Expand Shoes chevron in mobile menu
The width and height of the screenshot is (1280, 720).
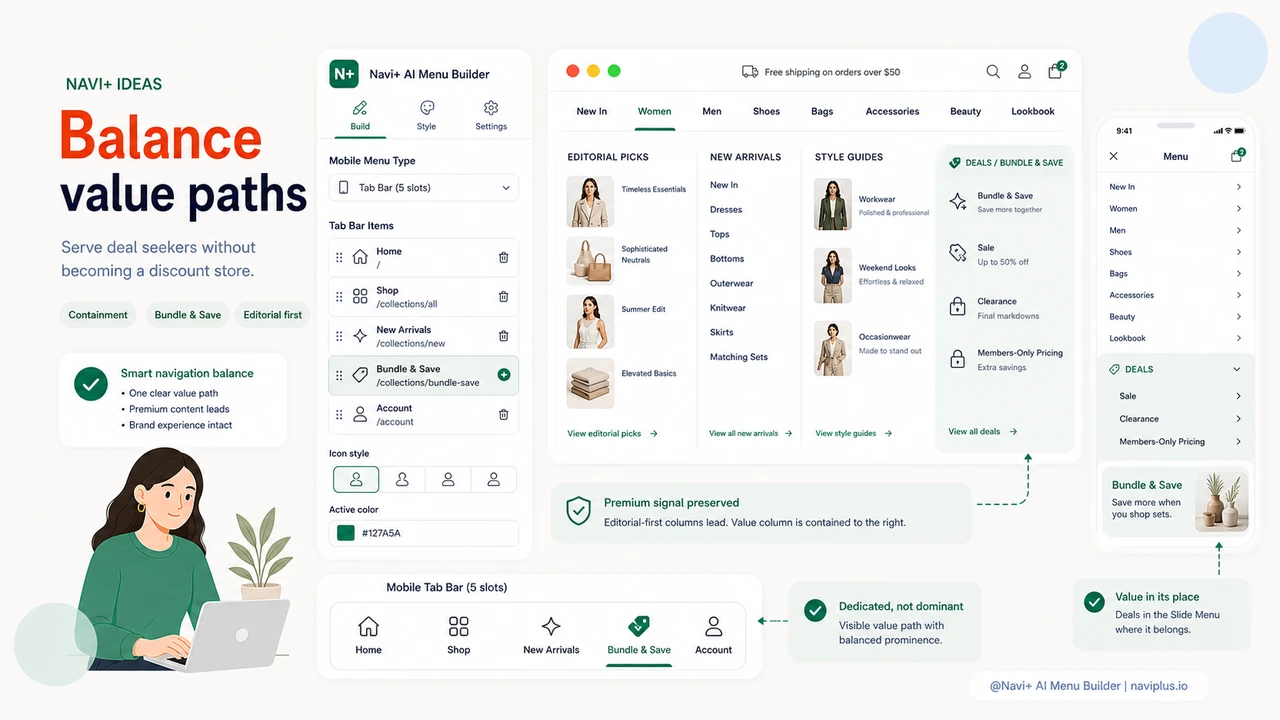pyautogui.click(x=1238, y=252)
